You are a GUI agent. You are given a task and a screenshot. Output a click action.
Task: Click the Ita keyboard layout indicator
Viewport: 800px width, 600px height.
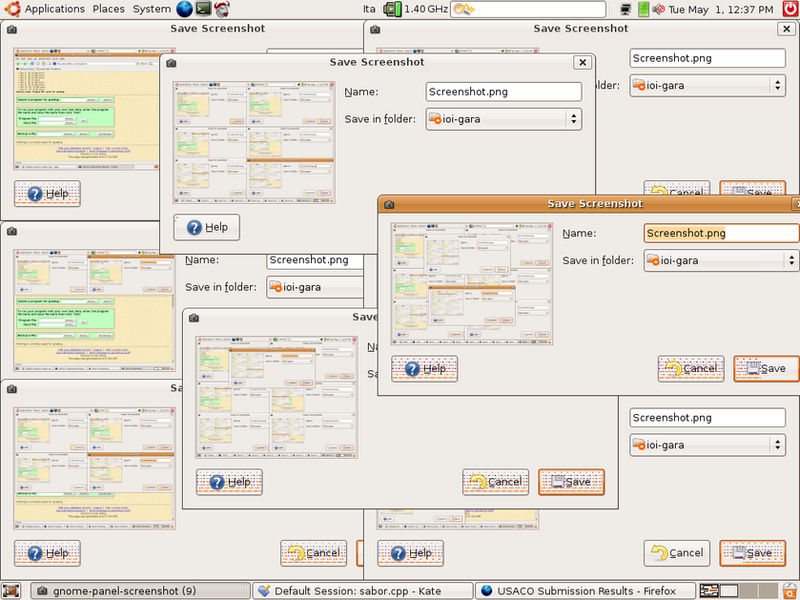click(369, 9)
